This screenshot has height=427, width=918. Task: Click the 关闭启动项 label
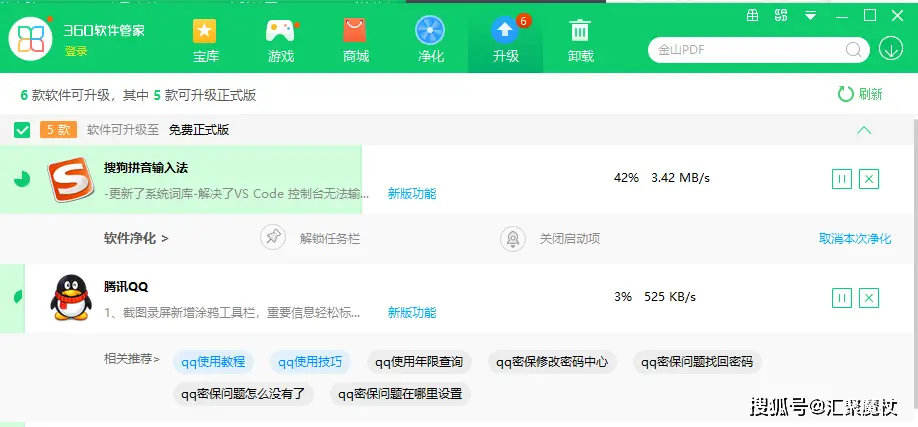(570, 238)
